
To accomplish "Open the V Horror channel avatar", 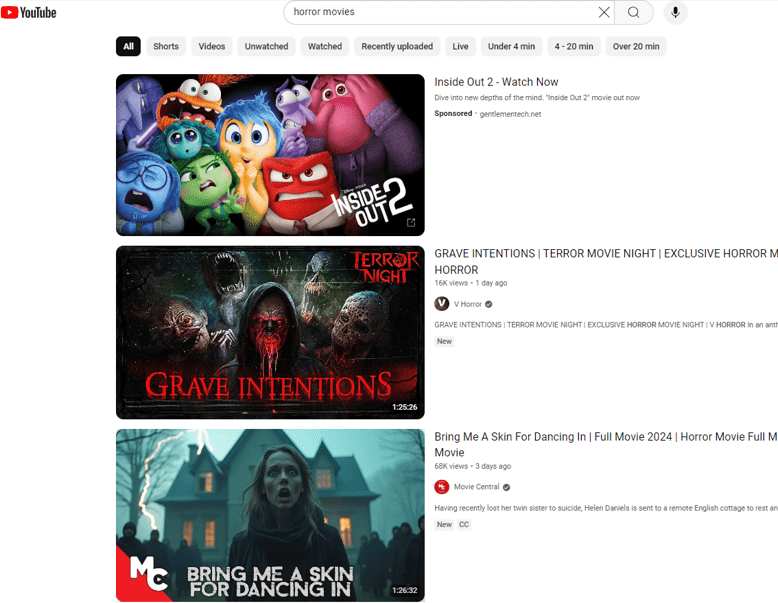I will click(442, 304).
